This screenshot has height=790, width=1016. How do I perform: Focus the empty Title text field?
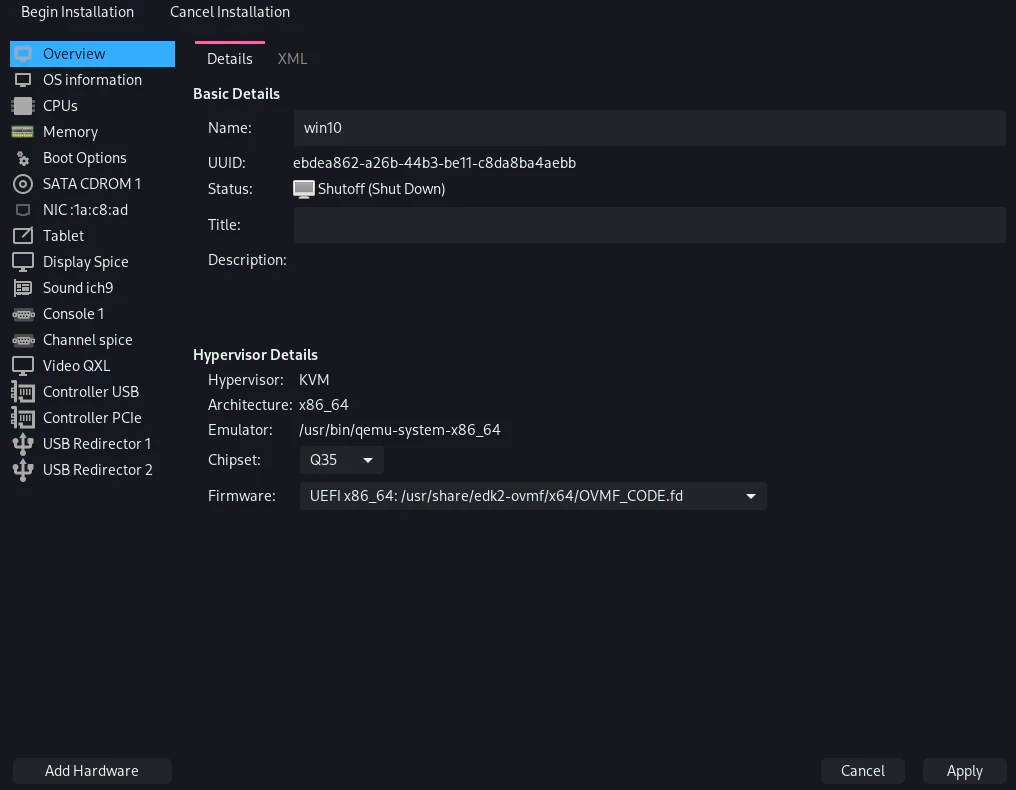[649, 225]
